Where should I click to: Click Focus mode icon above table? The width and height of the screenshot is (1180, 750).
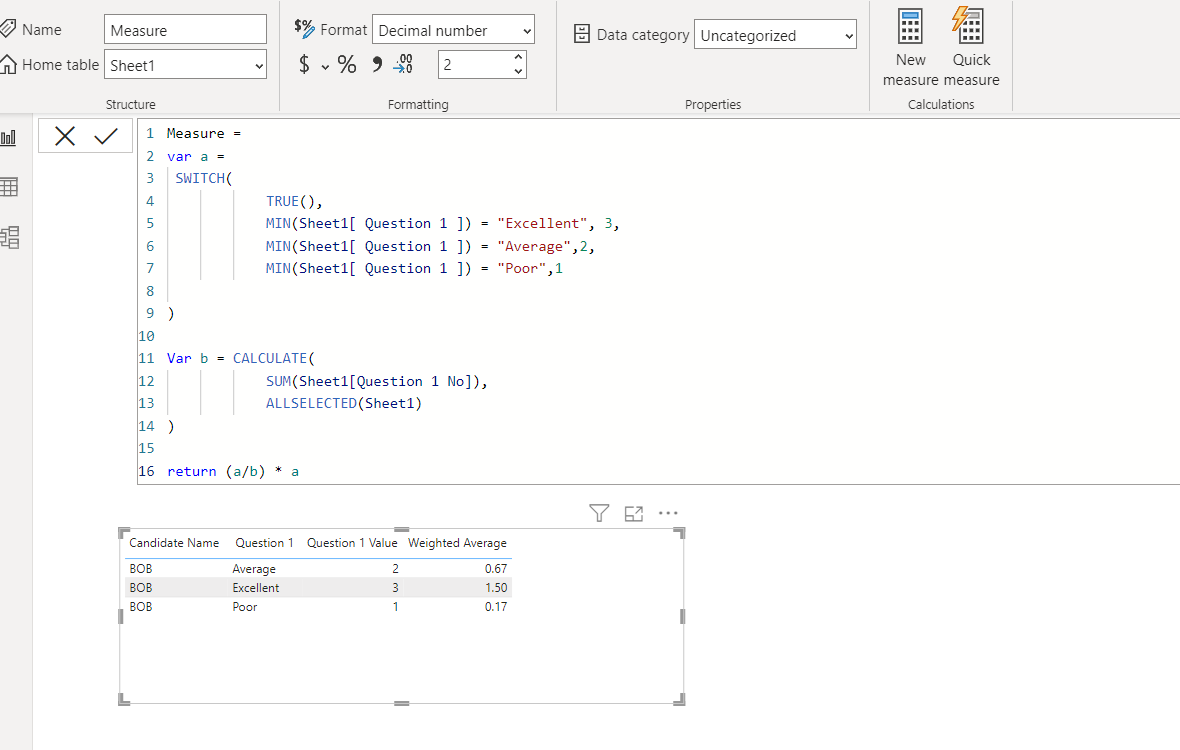(634, 513)
